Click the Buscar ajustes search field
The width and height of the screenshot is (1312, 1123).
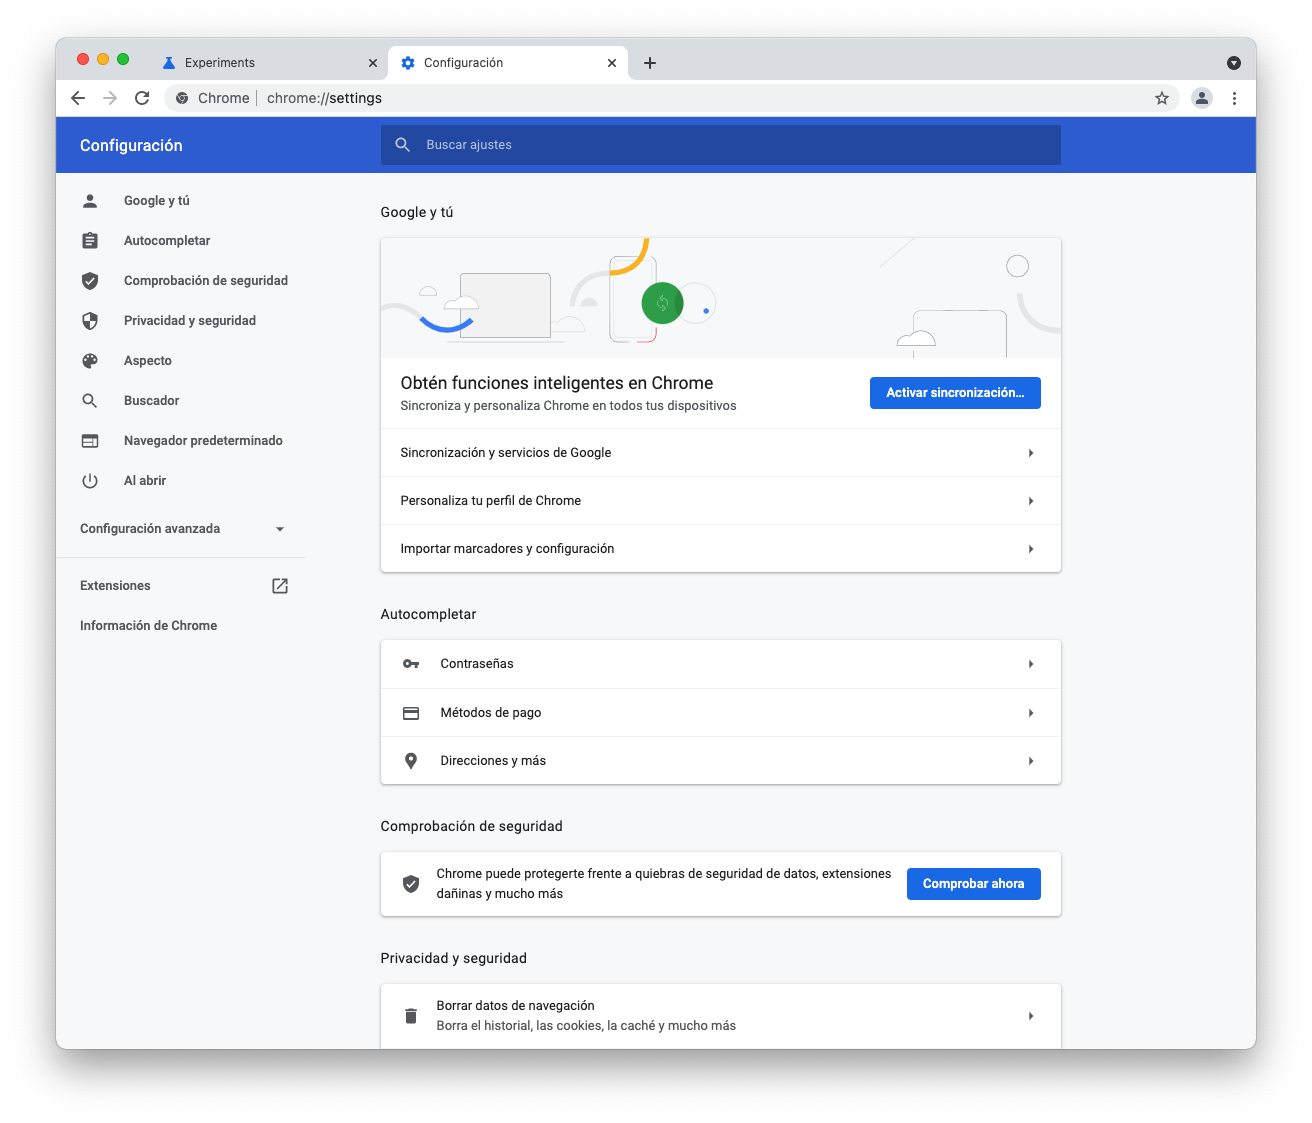pyautogui.click(x=721, y=145)
